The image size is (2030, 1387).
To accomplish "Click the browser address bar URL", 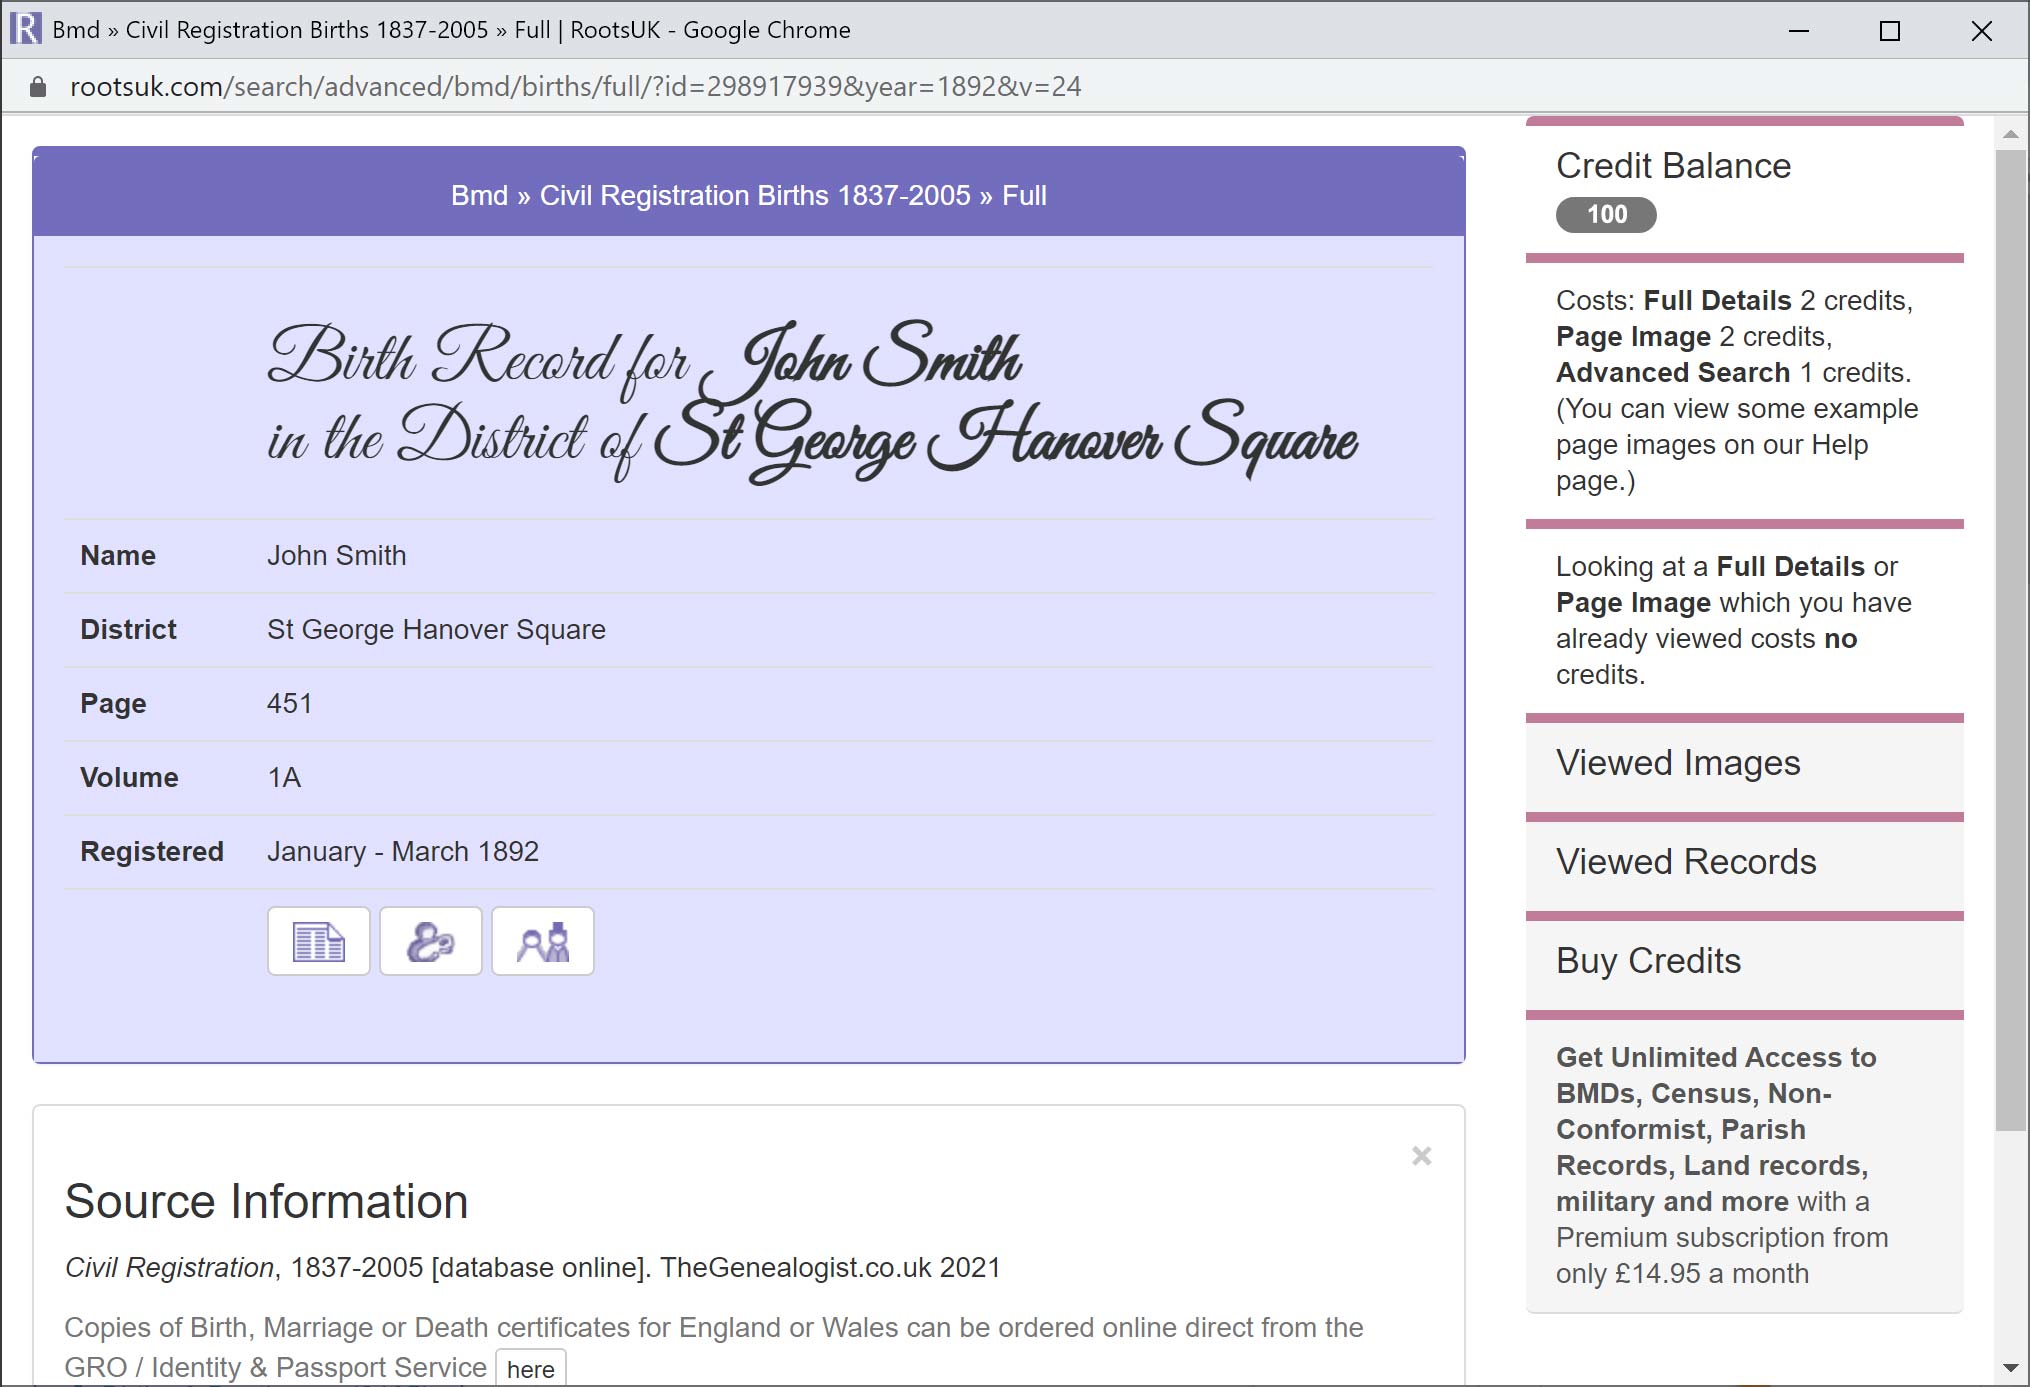I will [576, 87].
